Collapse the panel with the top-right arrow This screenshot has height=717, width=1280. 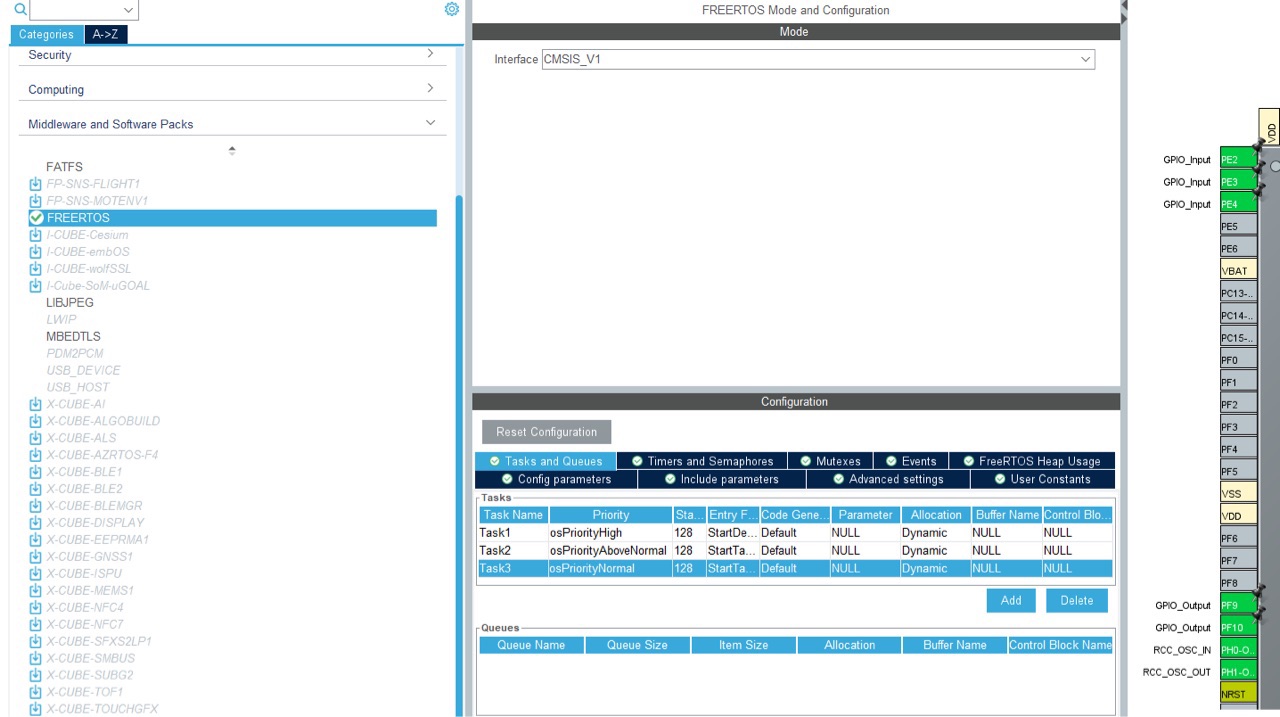(1124, 8)
